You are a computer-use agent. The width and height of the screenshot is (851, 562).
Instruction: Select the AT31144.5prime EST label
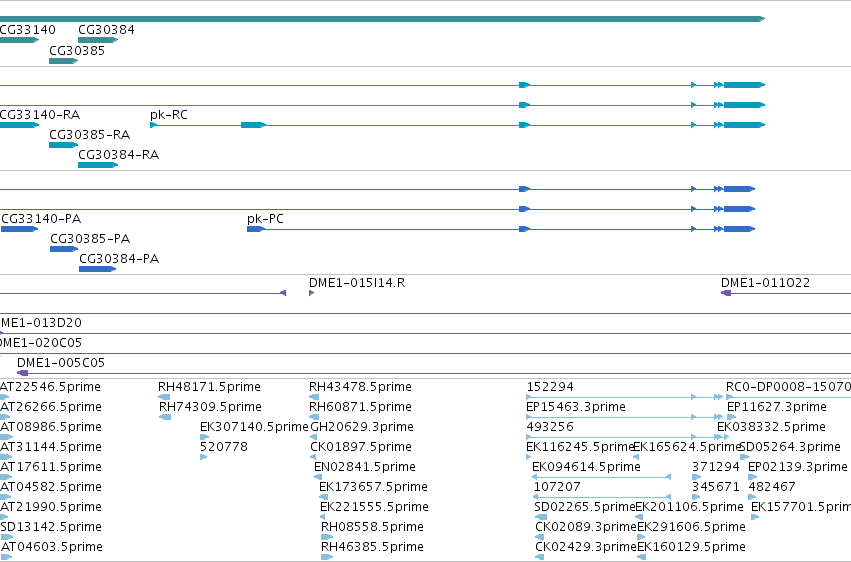(x=51, y=447)
